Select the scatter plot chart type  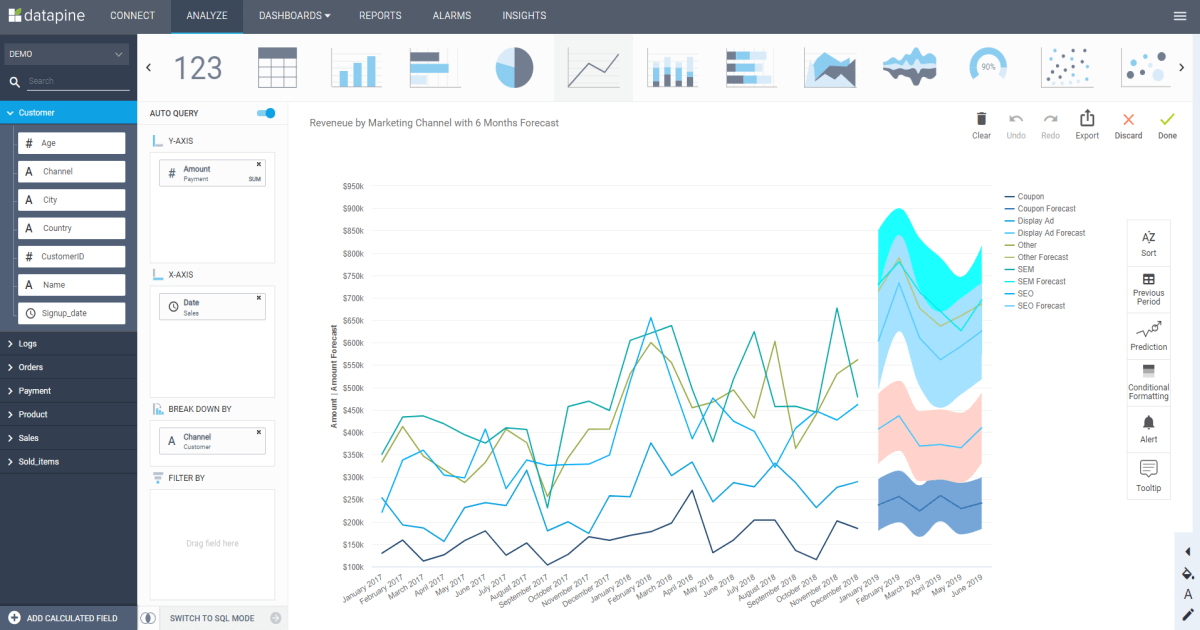[1067, 67]
